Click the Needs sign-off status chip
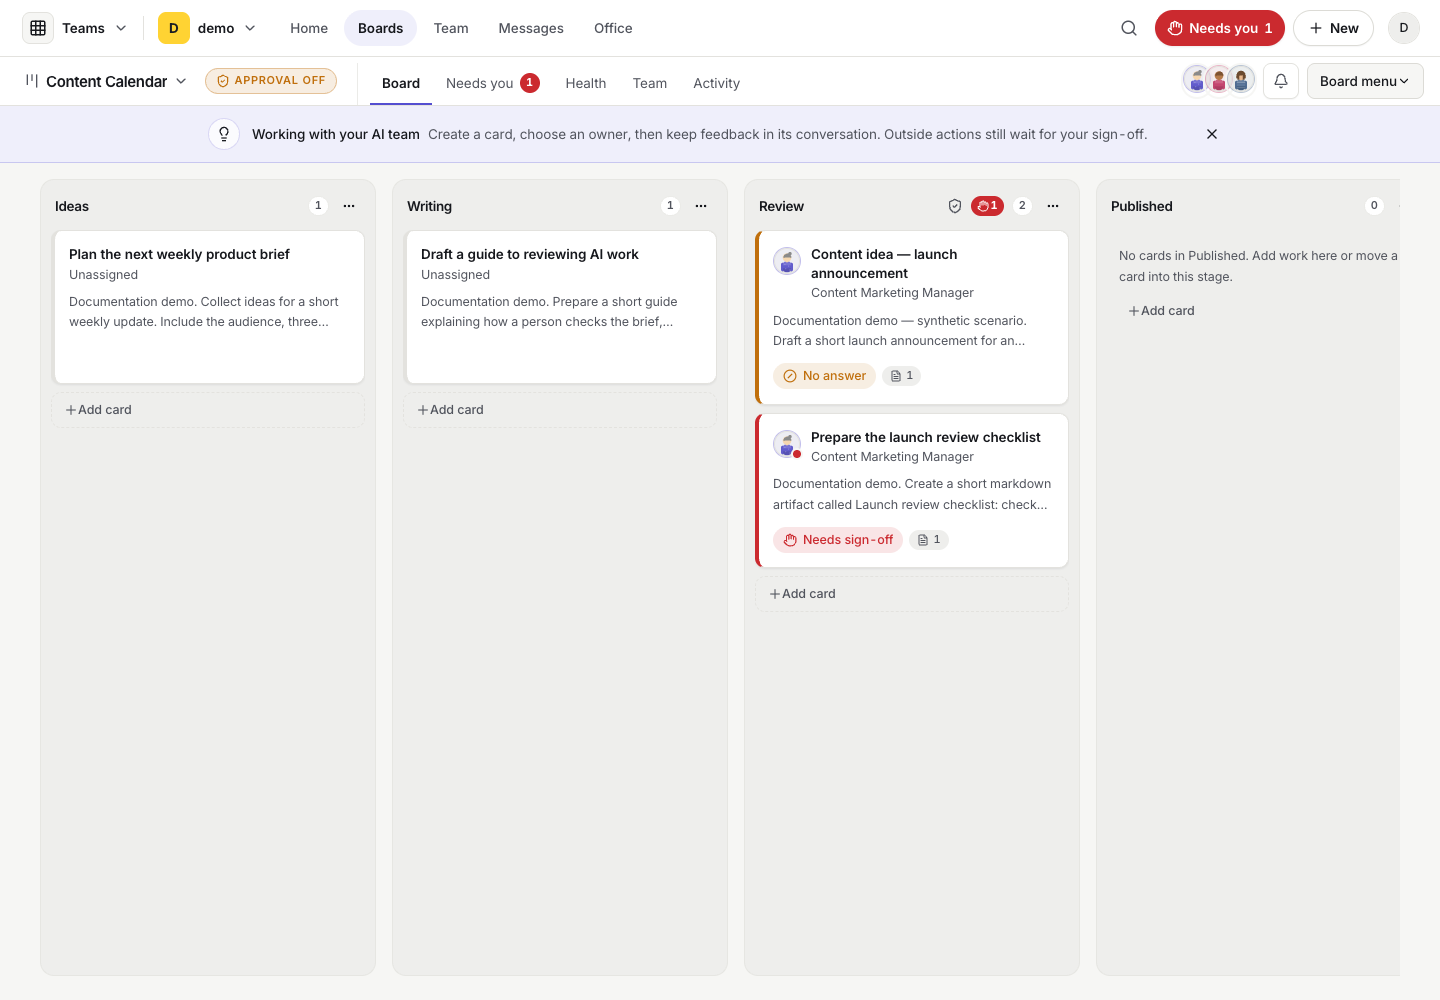This screenshot has width=1440, height=1000. click(x=838, y=540)
